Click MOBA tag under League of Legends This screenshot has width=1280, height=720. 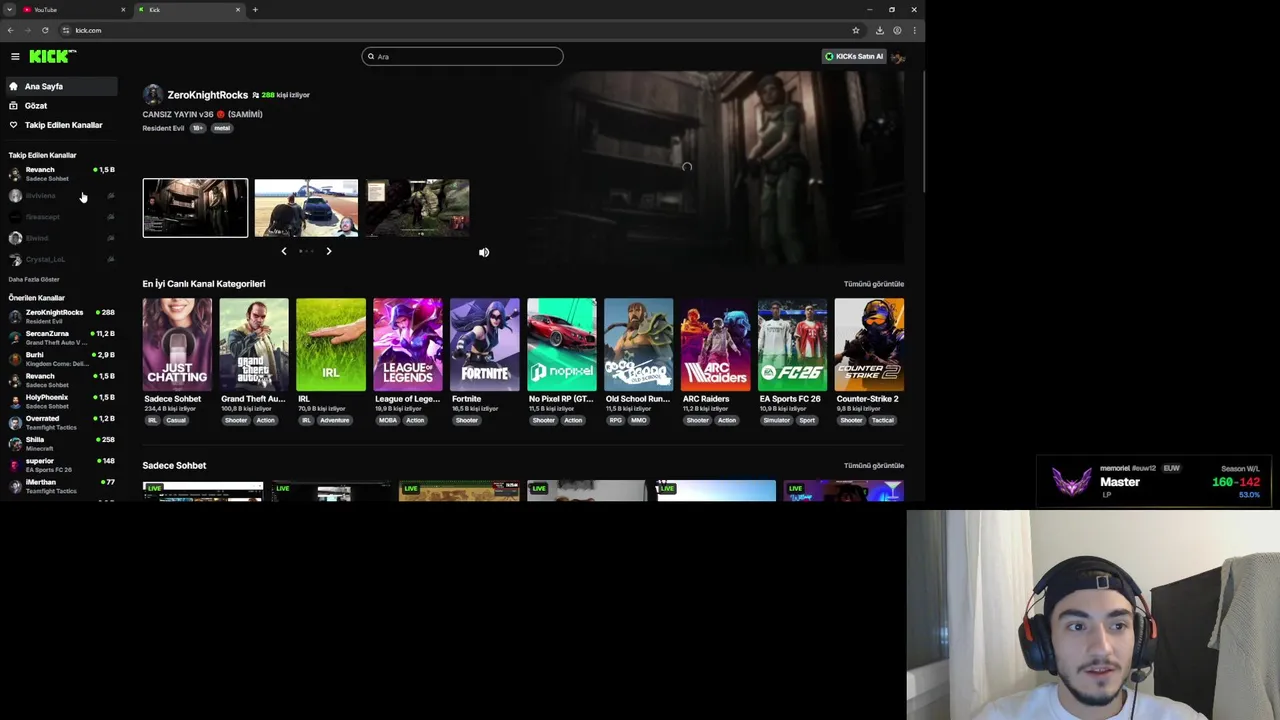pos(387,420)
